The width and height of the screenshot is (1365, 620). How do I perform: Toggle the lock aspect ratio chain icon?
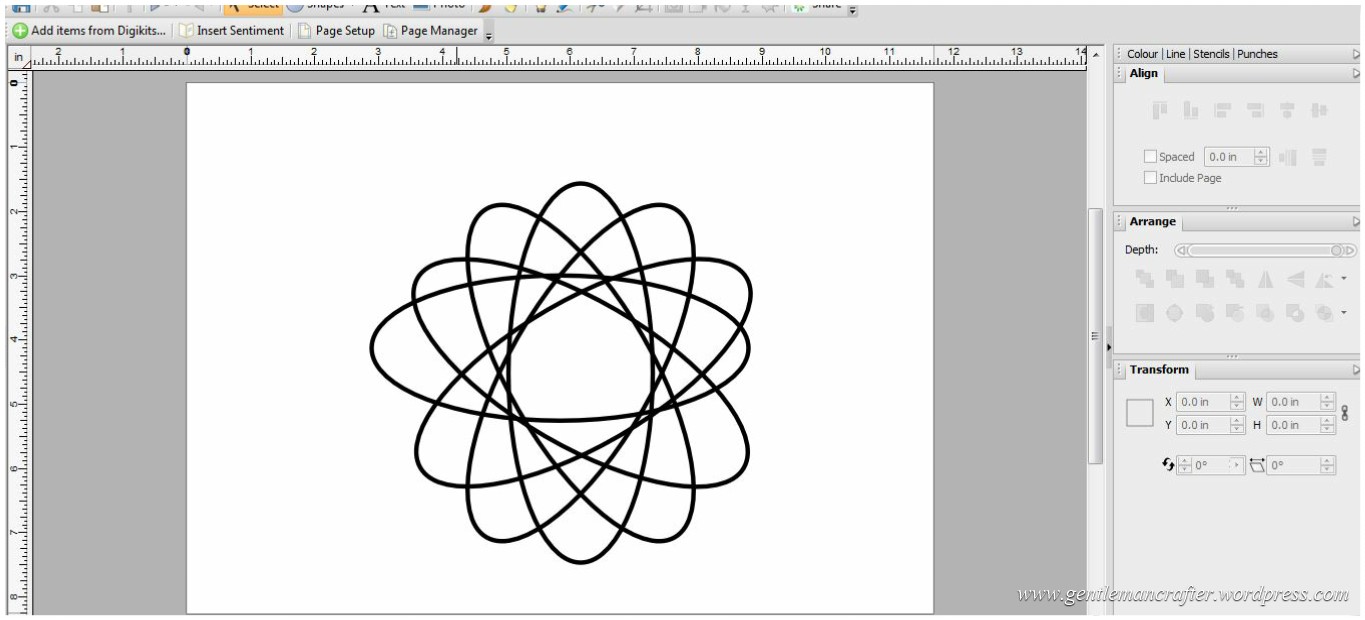[x=1345, y=413]
